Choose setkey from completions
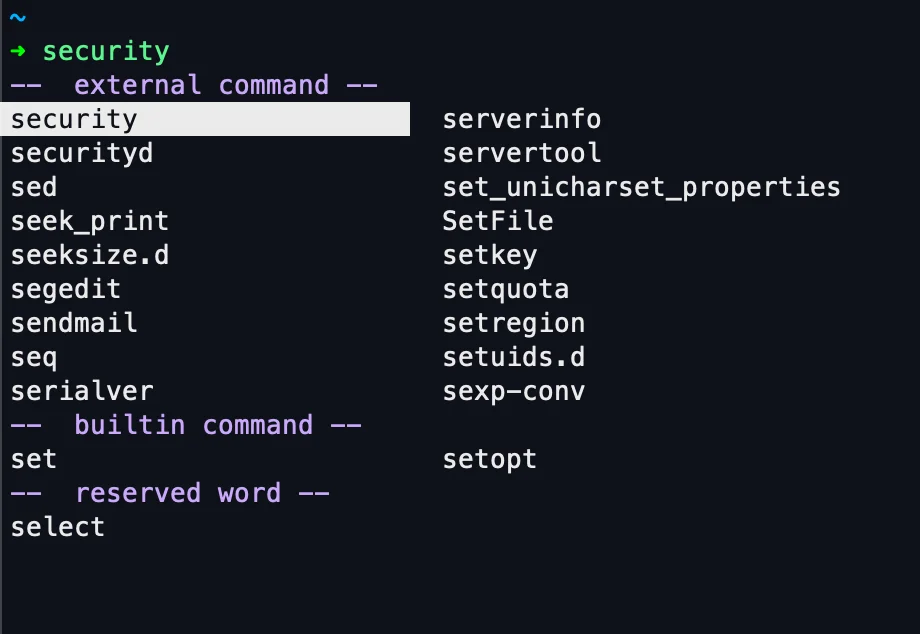Screen dimensions: 920x634 click(x=490, y=256)
